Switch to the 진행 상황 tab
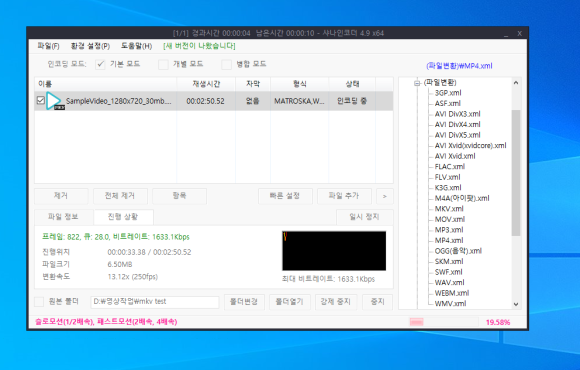 tap(123, 217)
